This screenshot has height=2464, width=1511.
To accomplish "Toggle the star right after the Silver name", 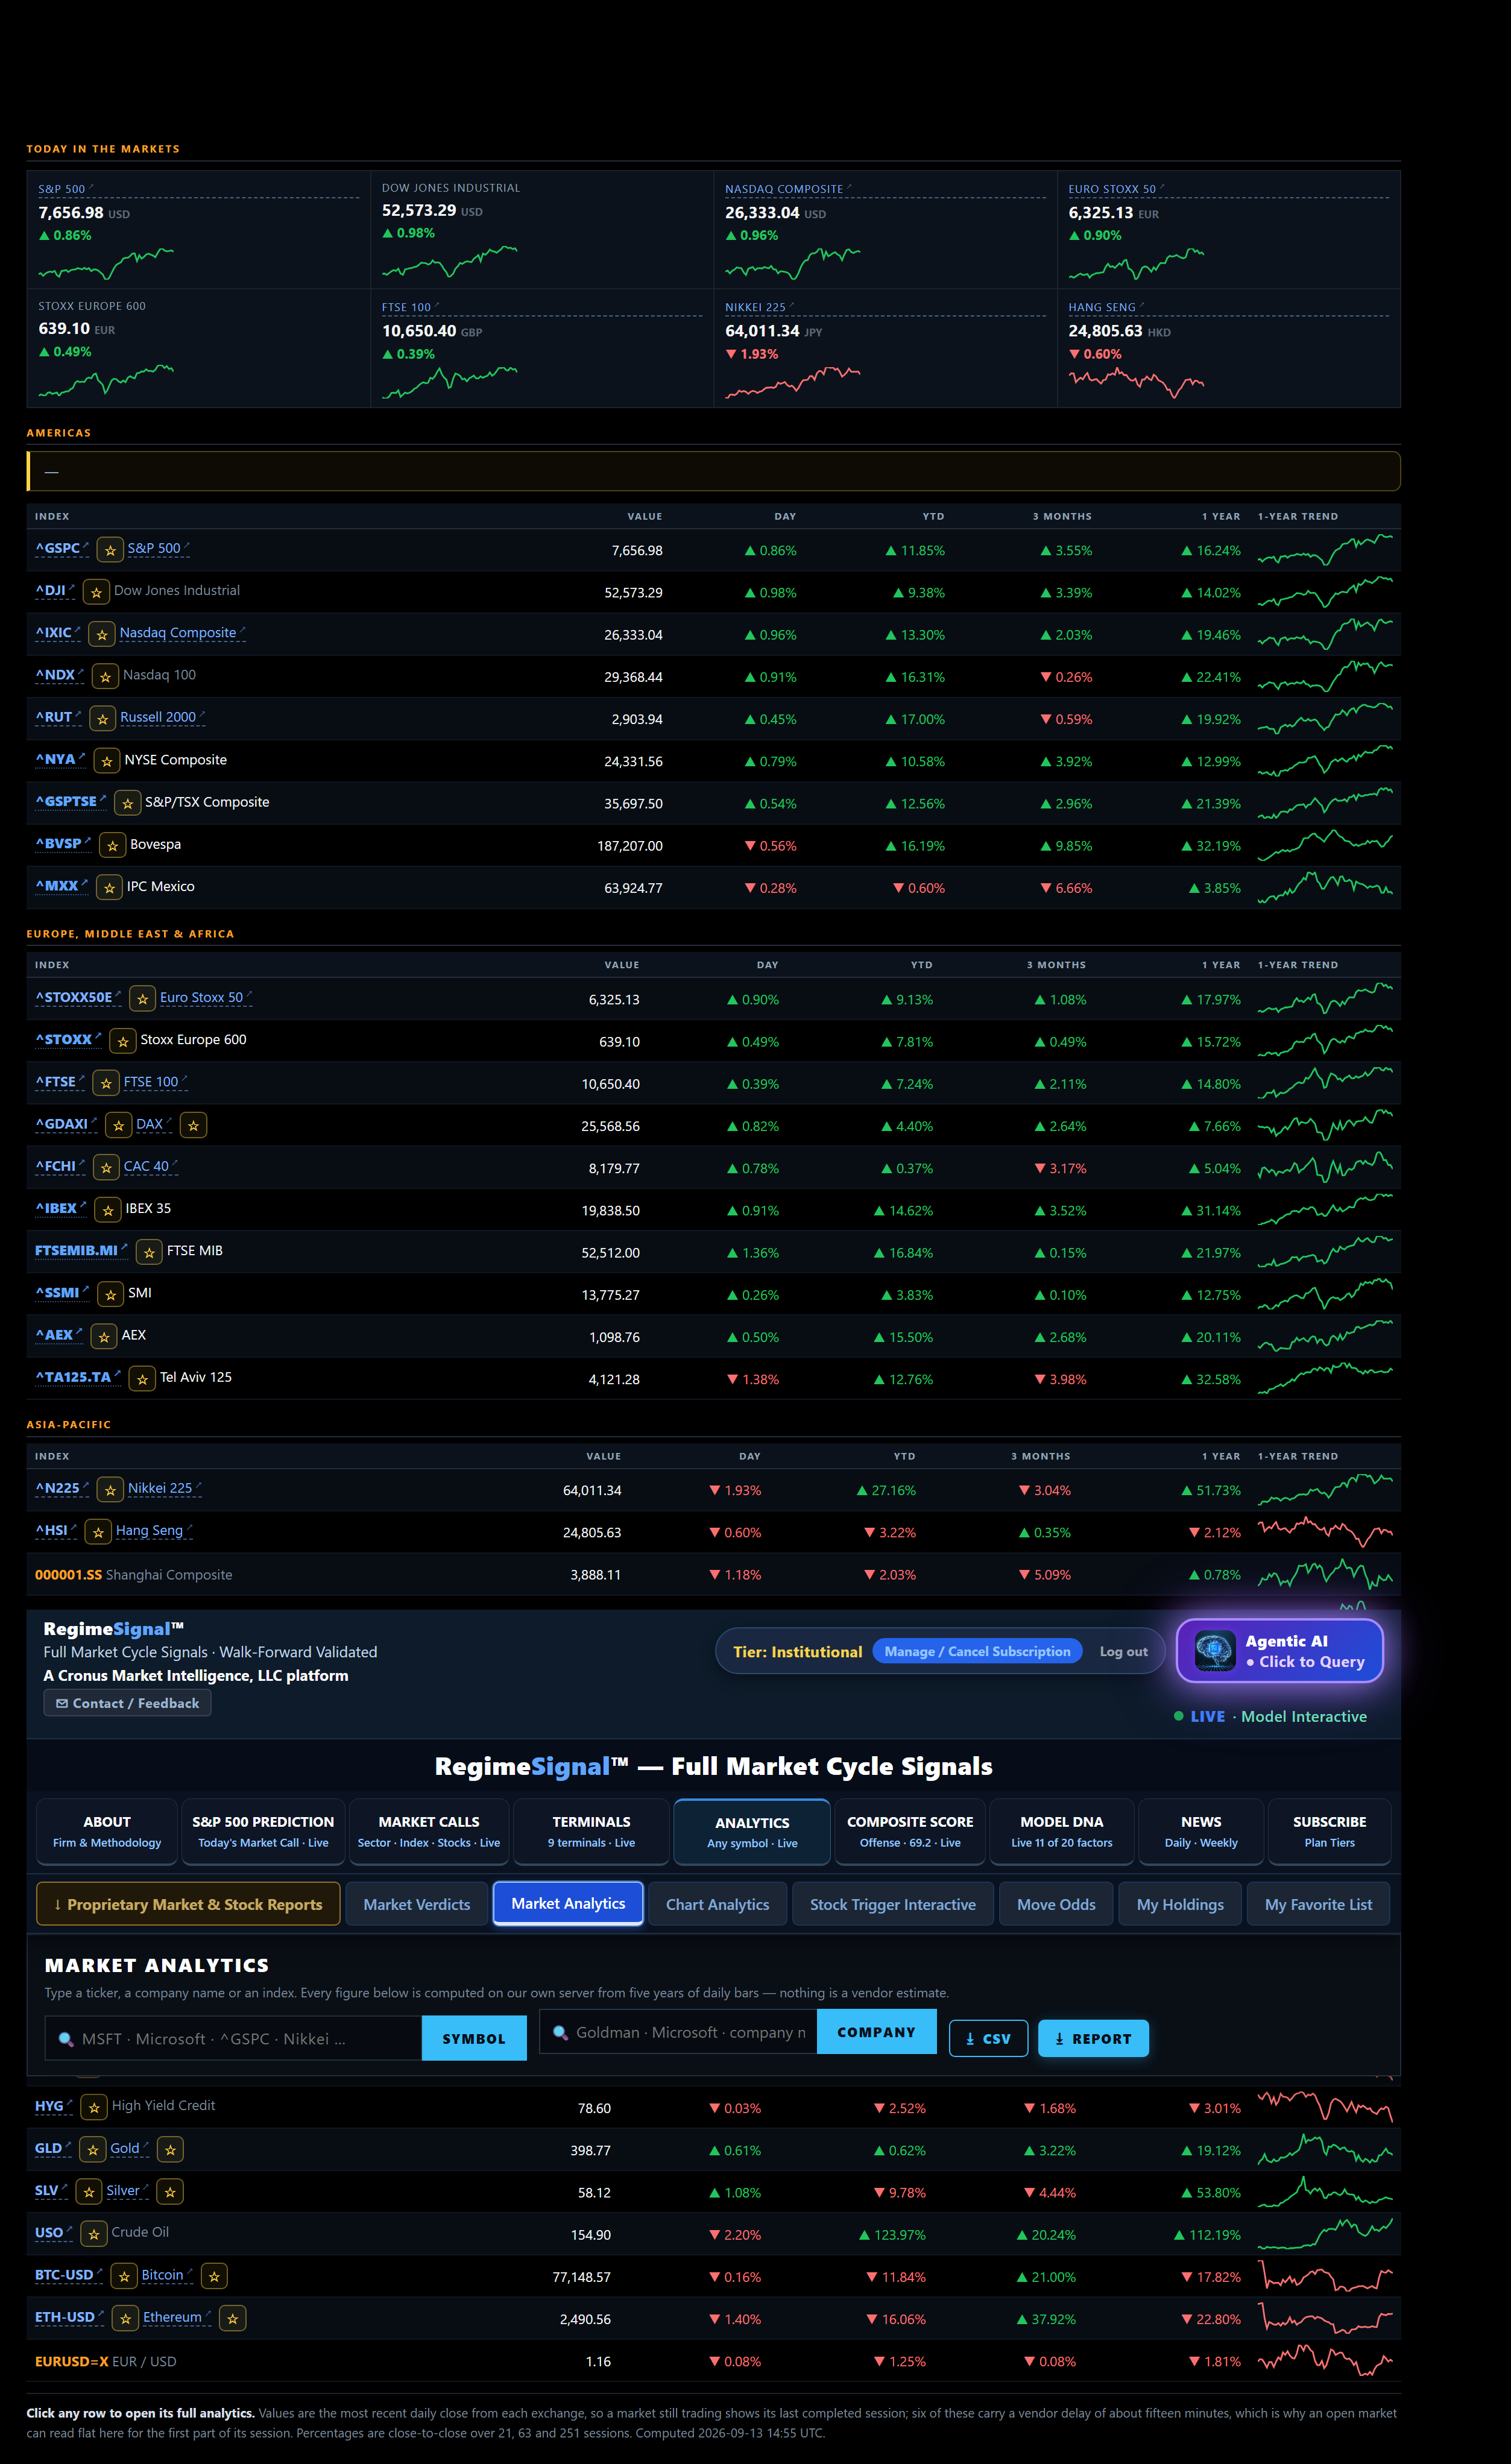I will coord(171,2192).
